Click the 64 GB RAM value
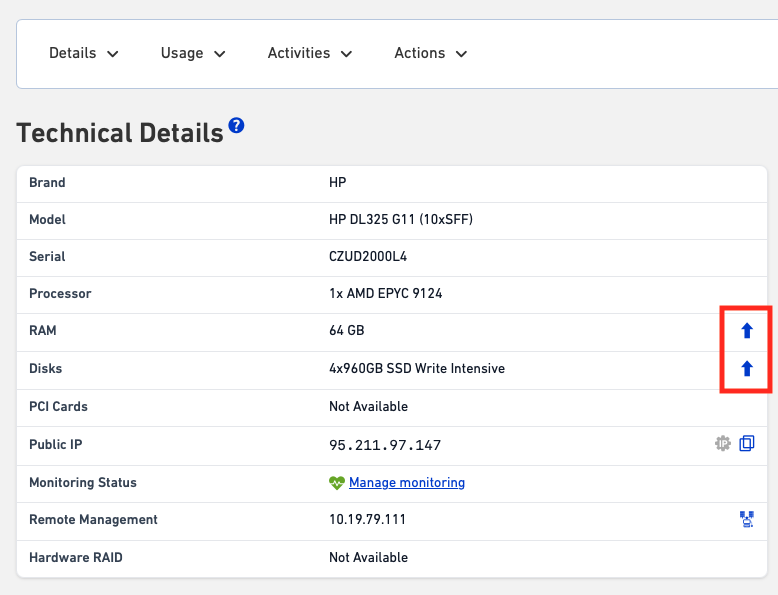The height and width of the screenshot is (595, 778). point(347,331)
